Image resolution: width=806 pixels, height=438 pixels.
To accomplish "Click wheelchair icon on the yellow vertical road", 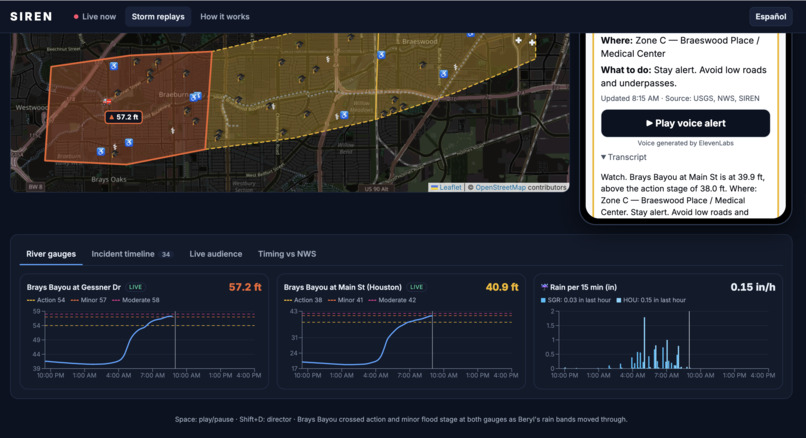I will 381,54.
